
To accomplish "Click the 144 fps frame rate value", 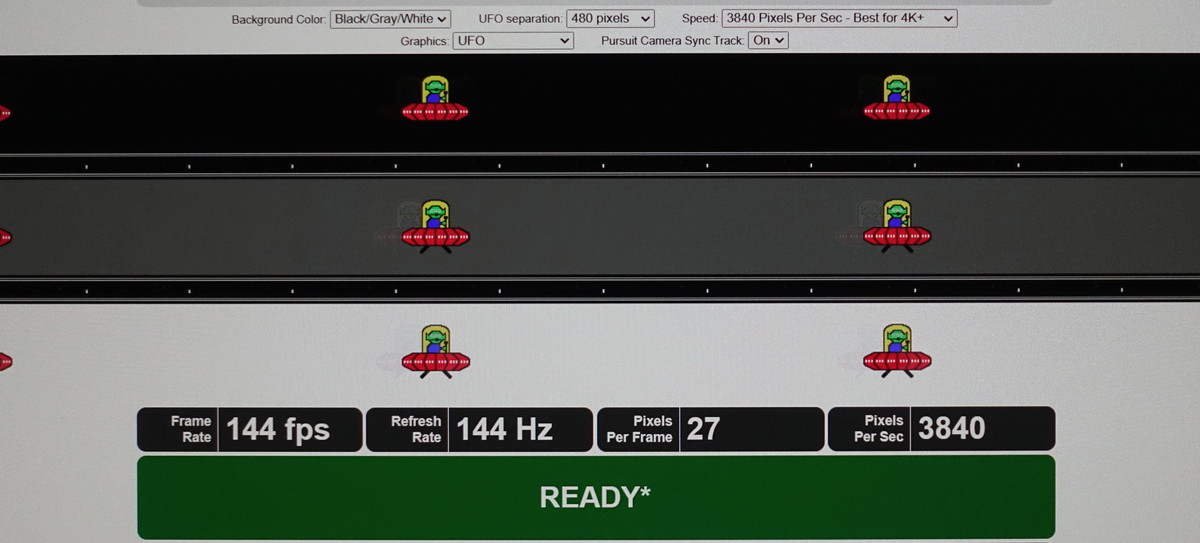I will pyautogui.click(x=278, y=430).
